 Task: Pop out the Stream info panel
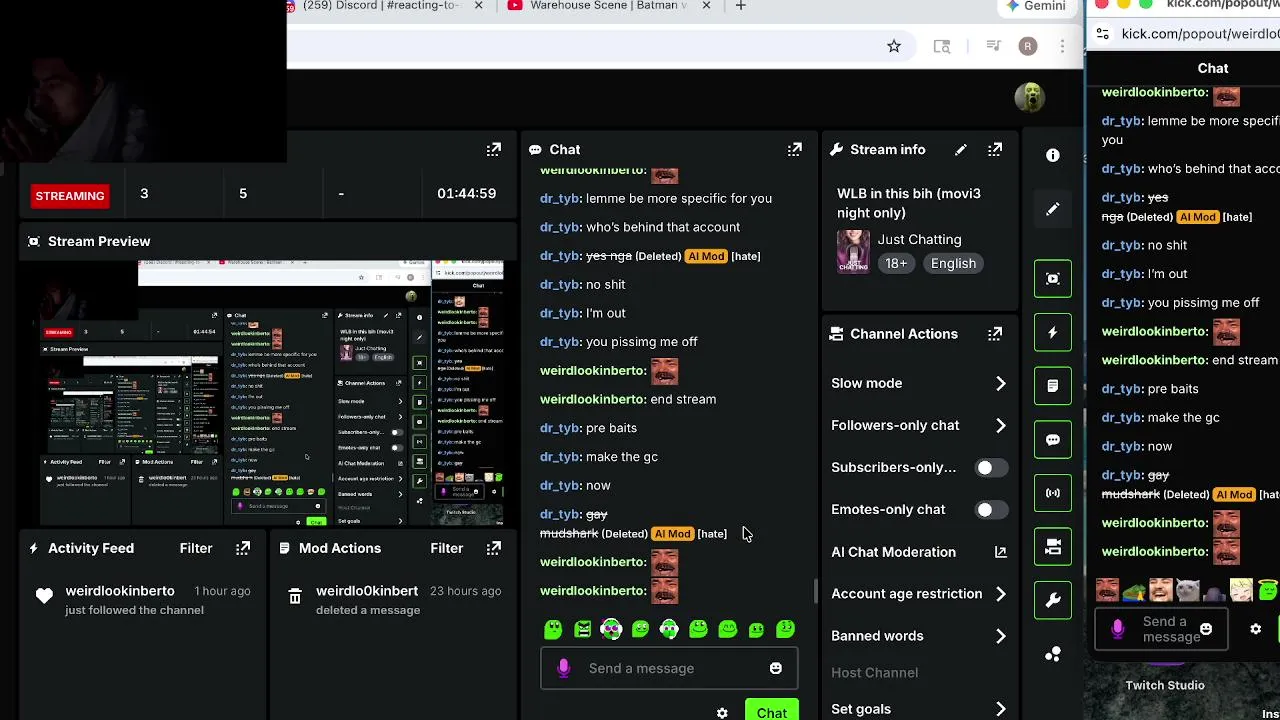point(995,149)
